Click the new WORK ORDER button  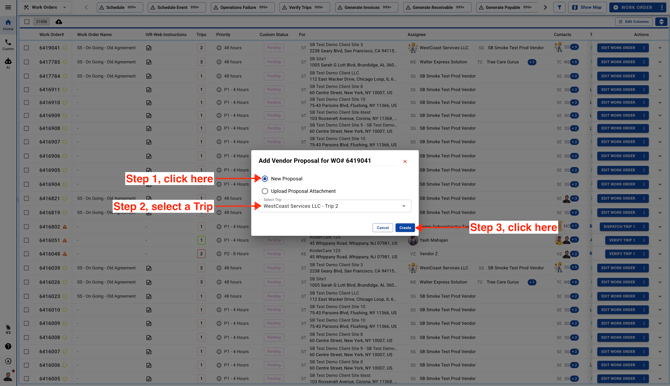click(633, 7)
